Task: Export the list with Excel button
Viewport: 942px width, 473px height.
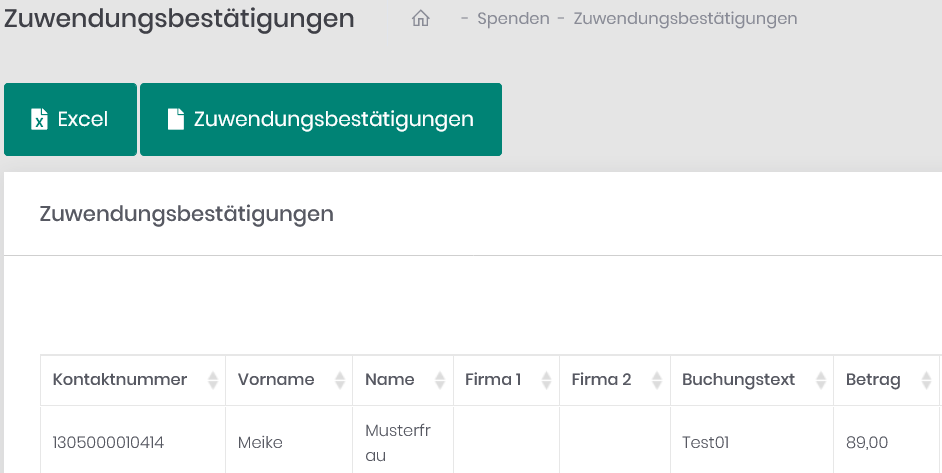Action: [70, 120]
